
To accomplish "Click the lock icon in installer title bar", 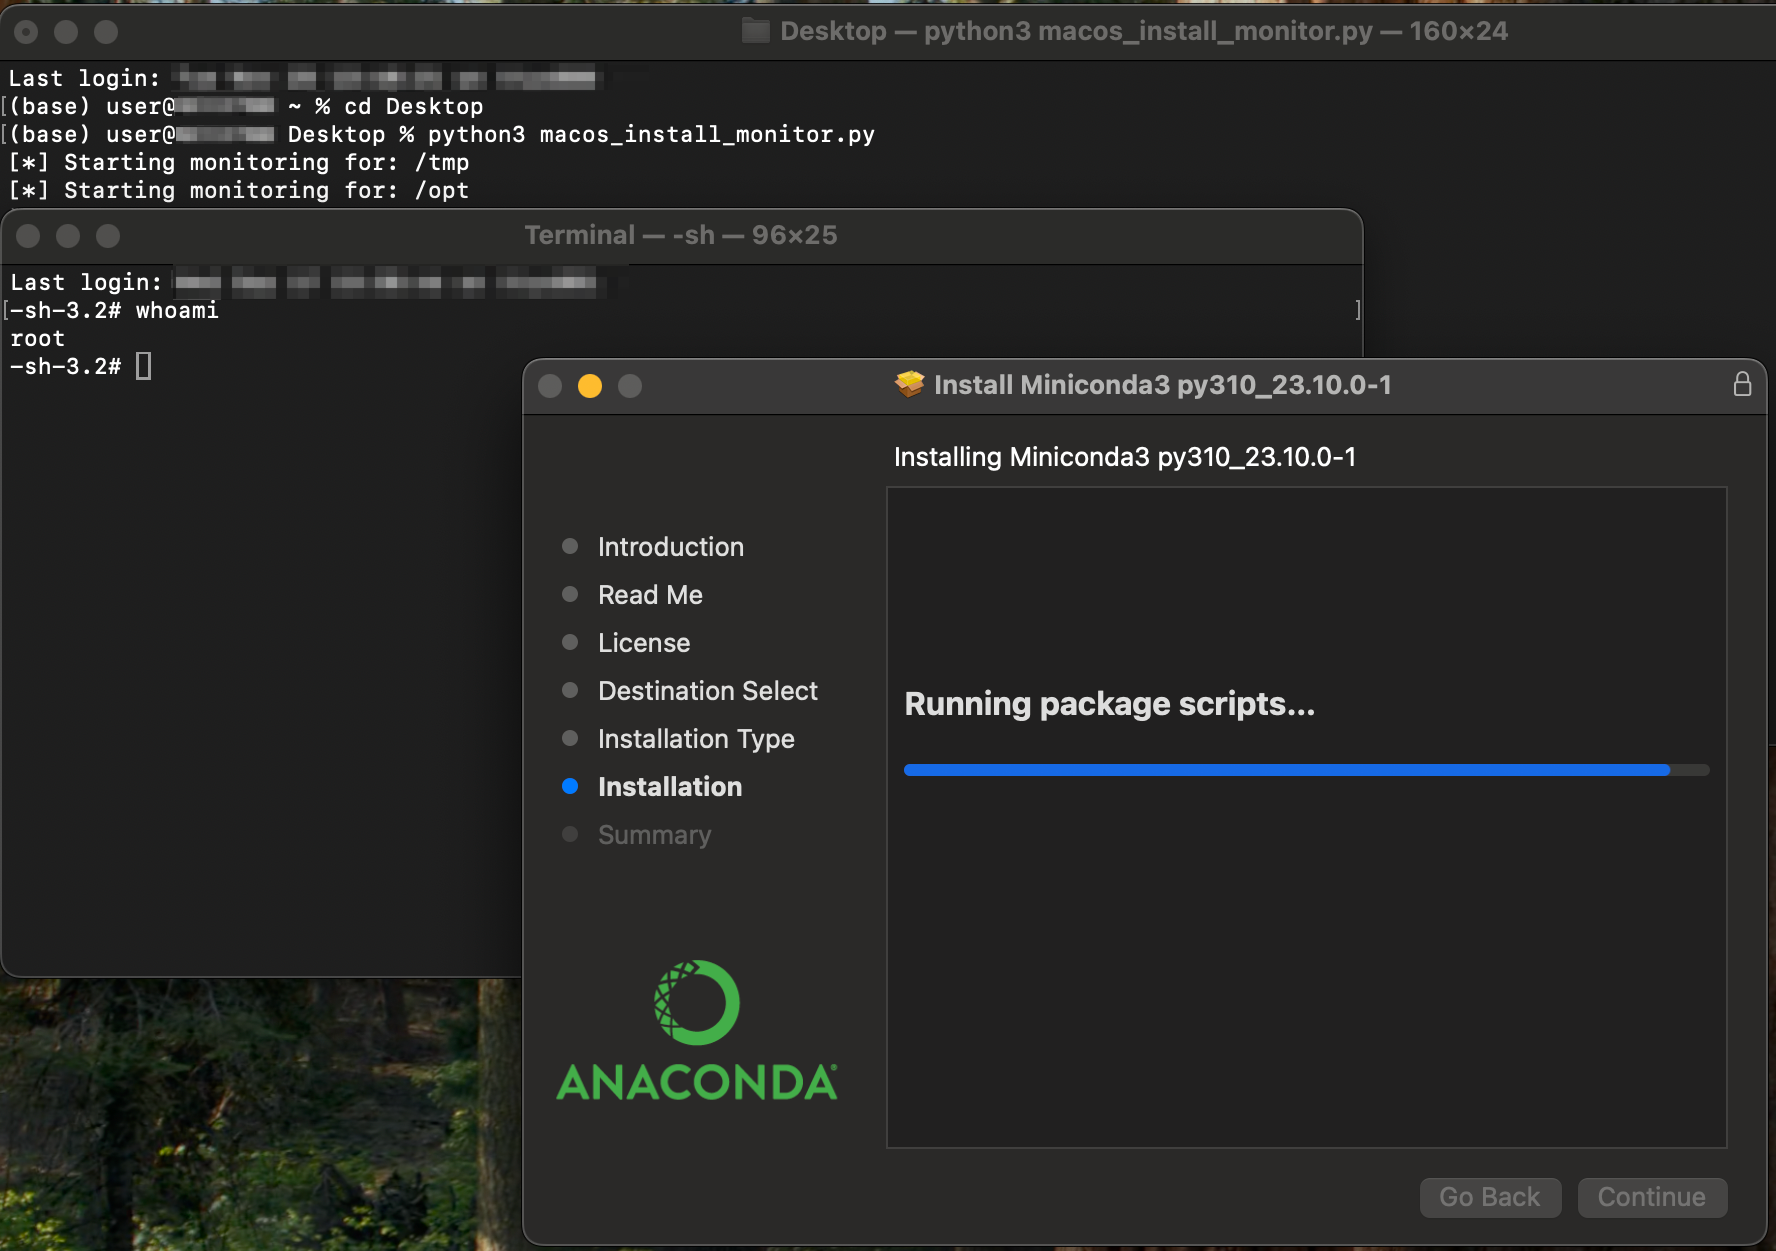I will pos(1741,385).
